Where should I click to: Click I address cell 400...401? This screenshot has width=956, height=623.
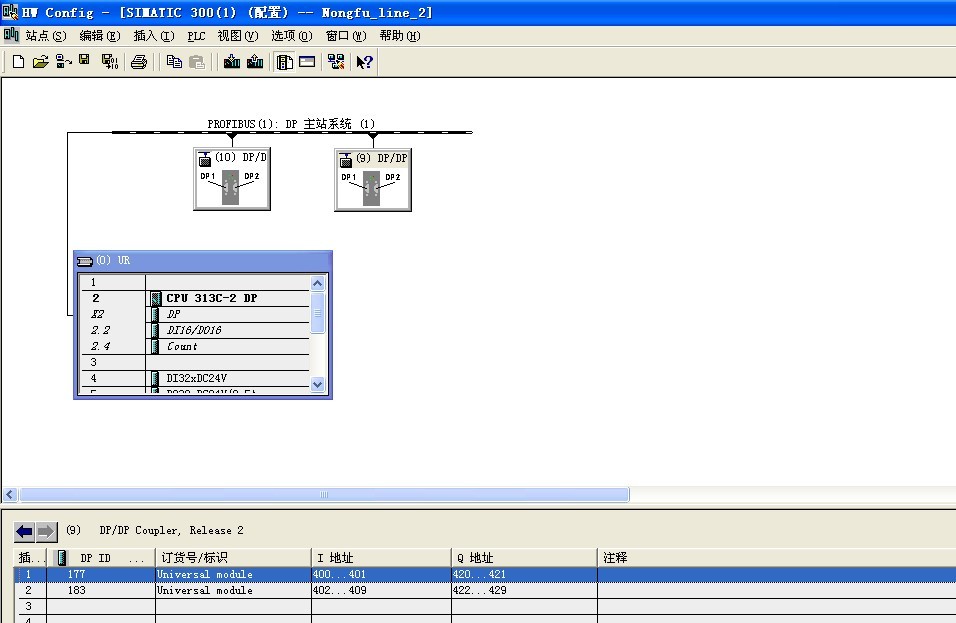click(x=382, y=574)
